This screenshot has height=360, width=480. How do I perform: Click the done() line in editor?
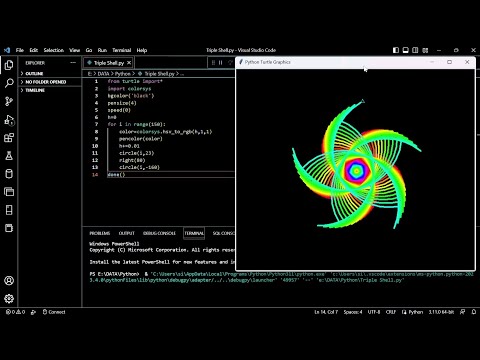point(116,175)
